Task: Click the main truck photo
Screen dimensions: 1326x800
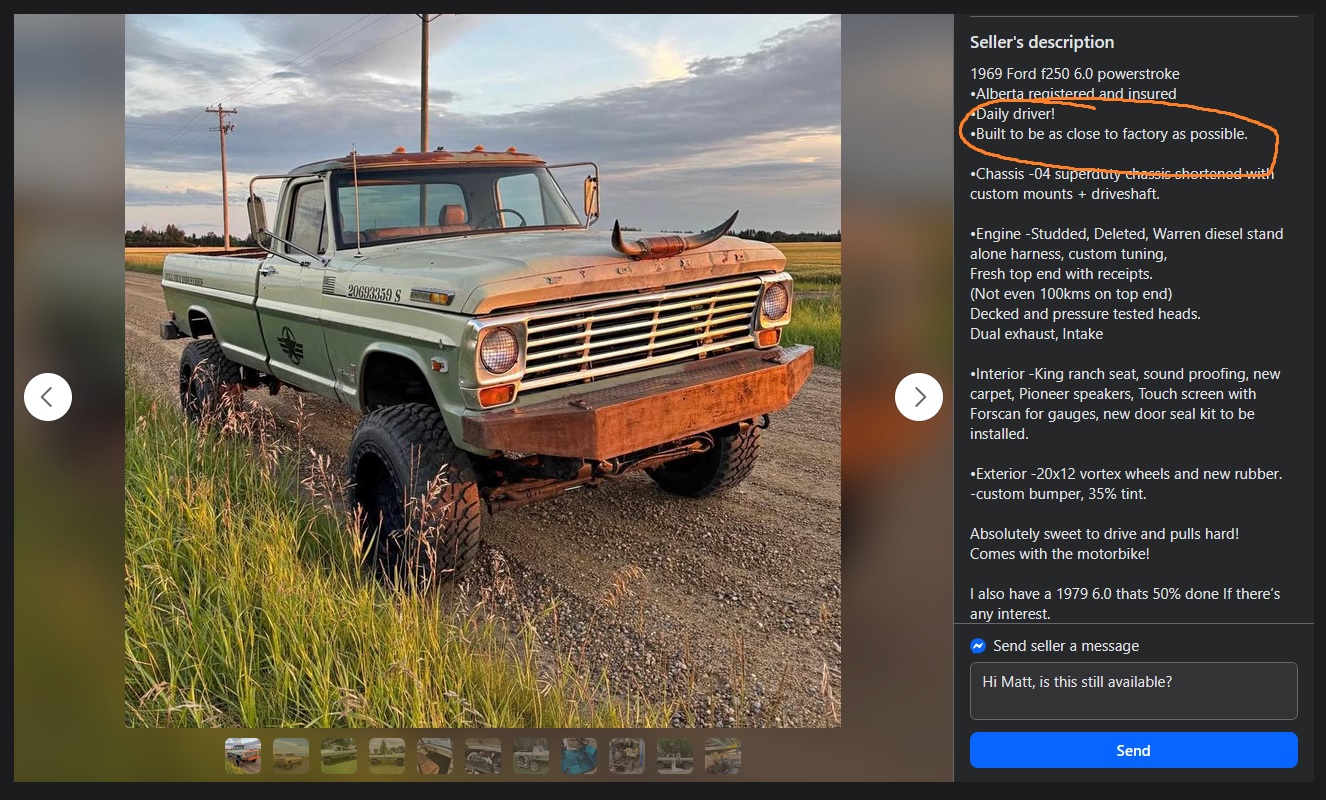Action: [x=483, y=371]
